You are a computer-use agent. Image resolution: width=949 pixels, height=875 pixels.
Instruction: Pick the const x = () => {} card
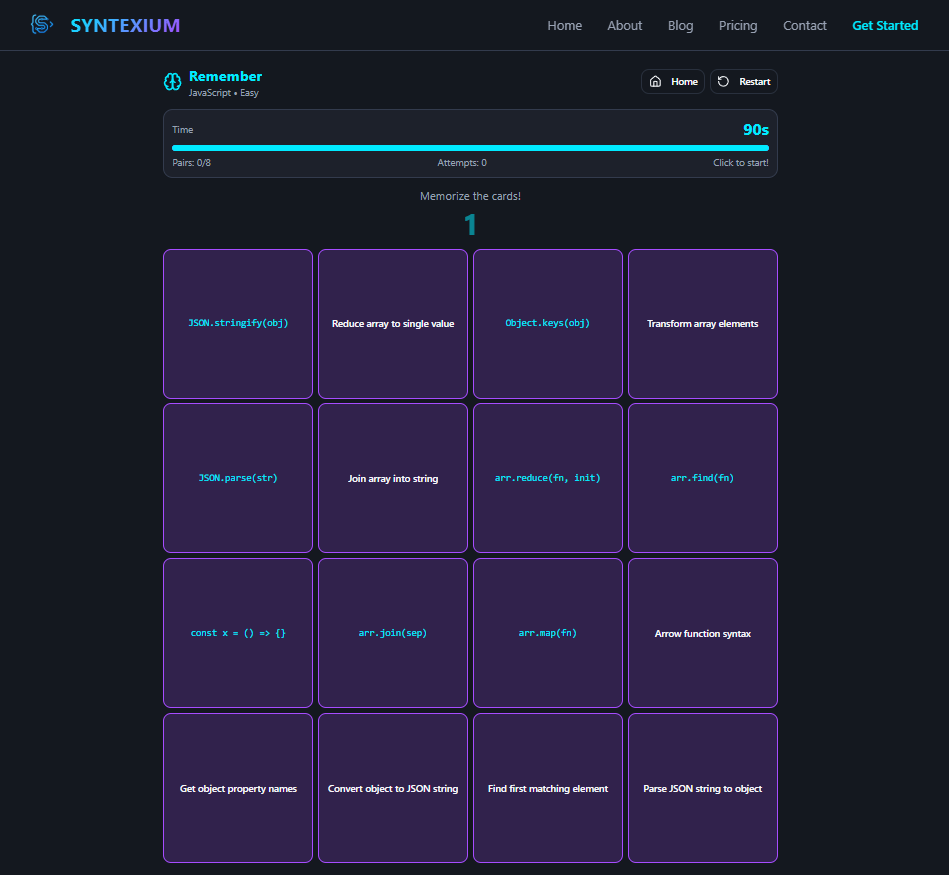pyautogui.click(x=238, y=633)
